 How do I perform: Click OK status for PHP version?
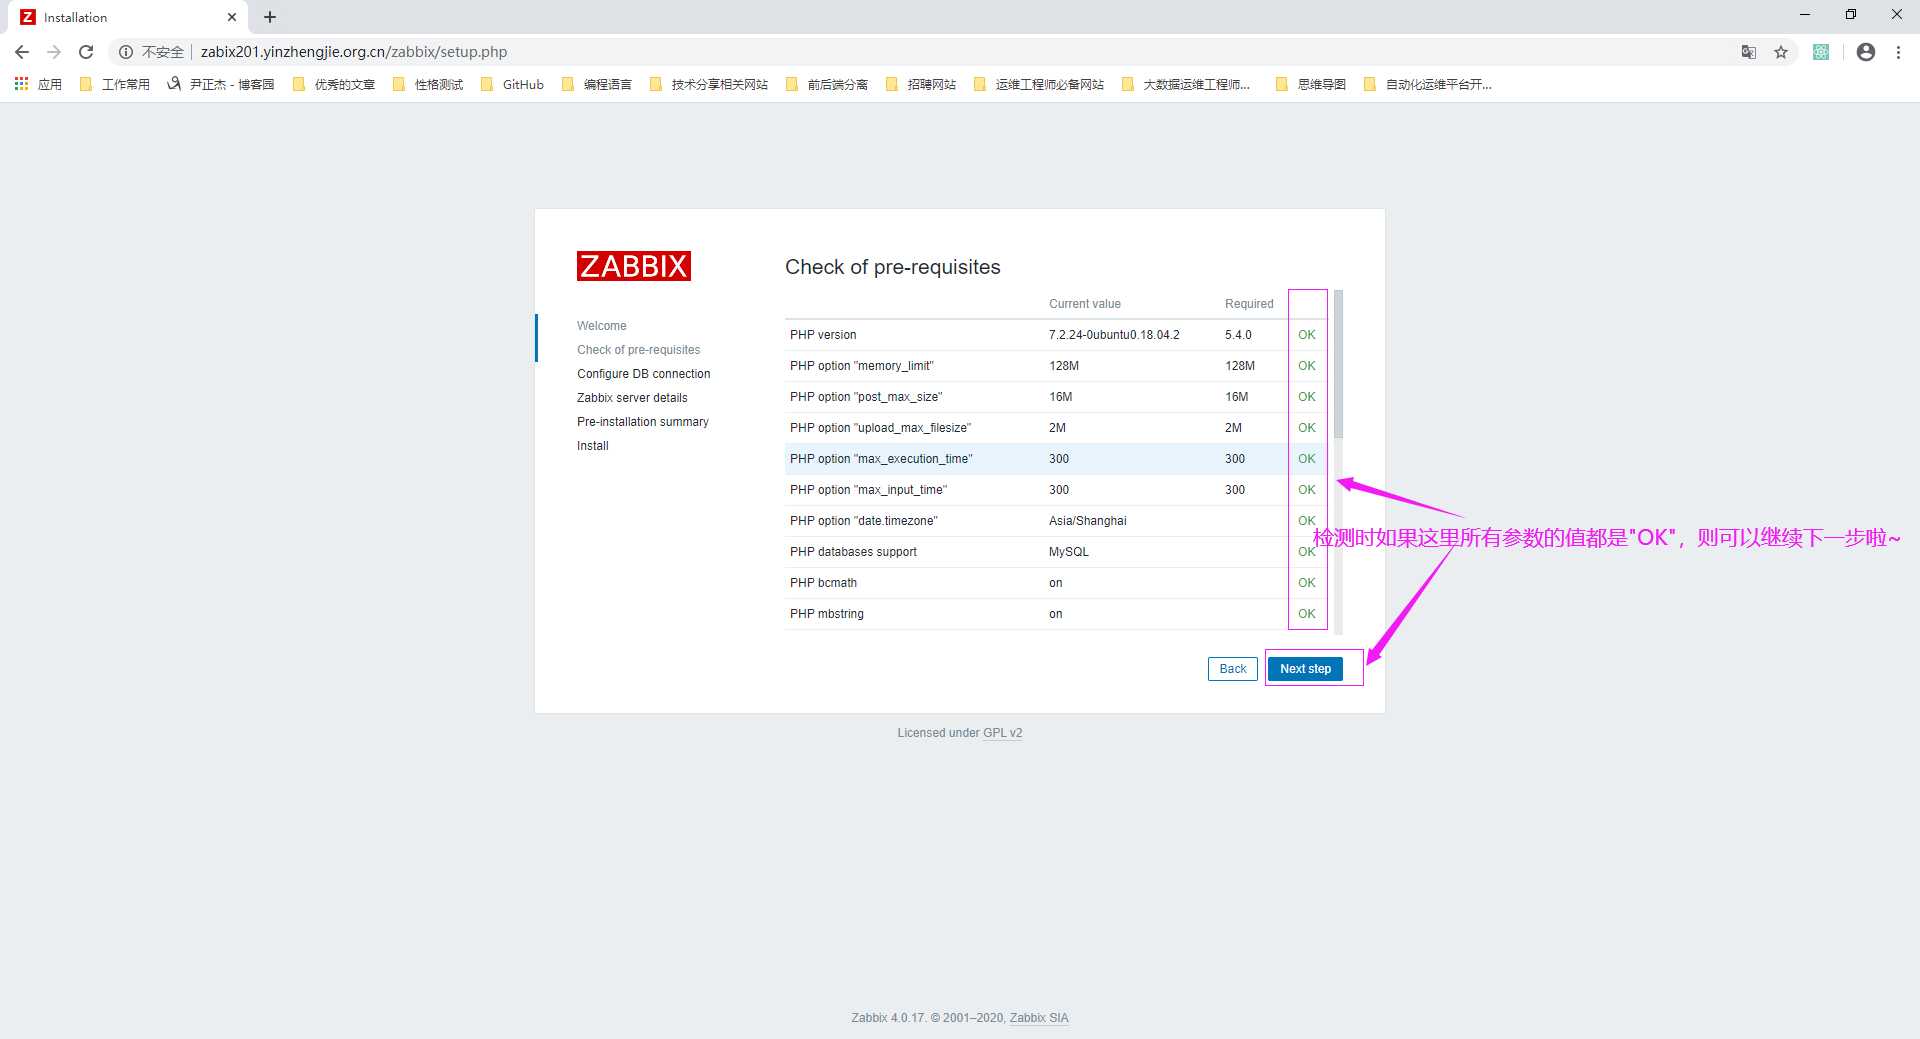1307,335
